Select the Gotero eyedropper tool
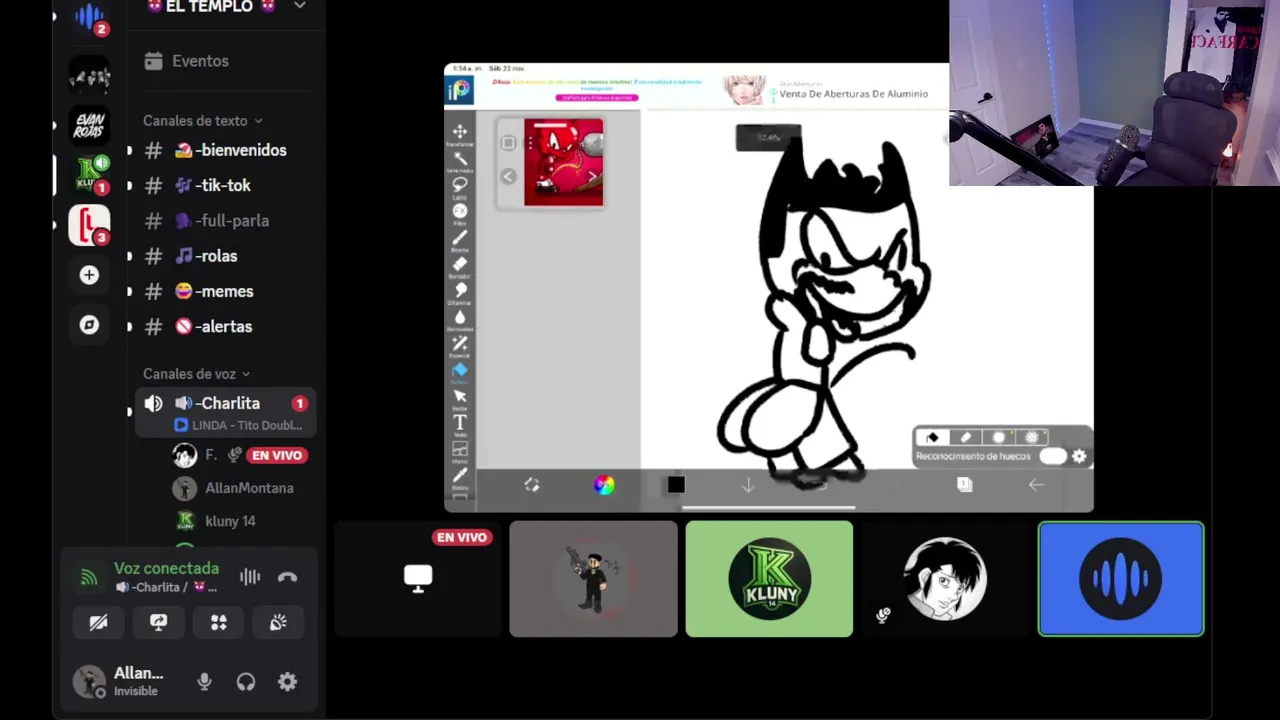This screenshot has height=720, width=1280. [x=460, y=476]
